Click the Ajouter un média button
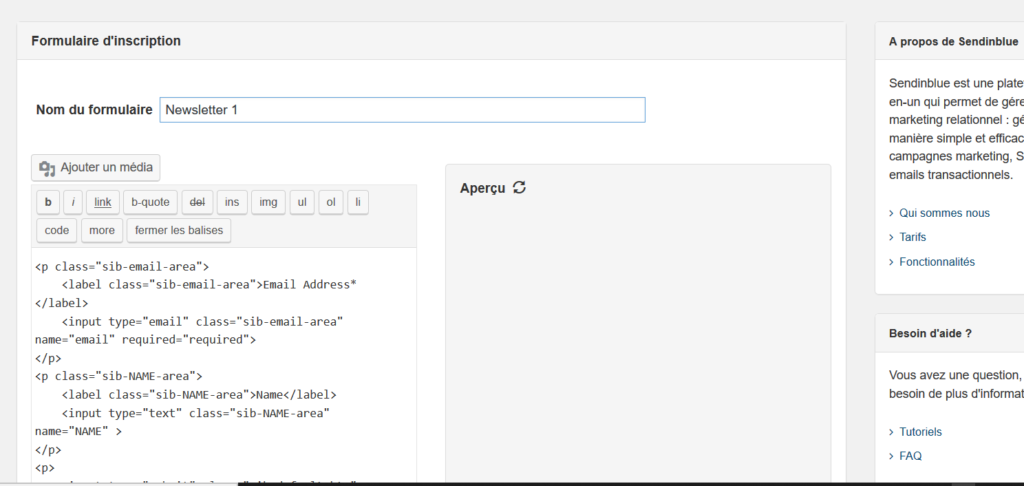The width and height of the screenshot is (1024, 486). (x=95, y=167)
